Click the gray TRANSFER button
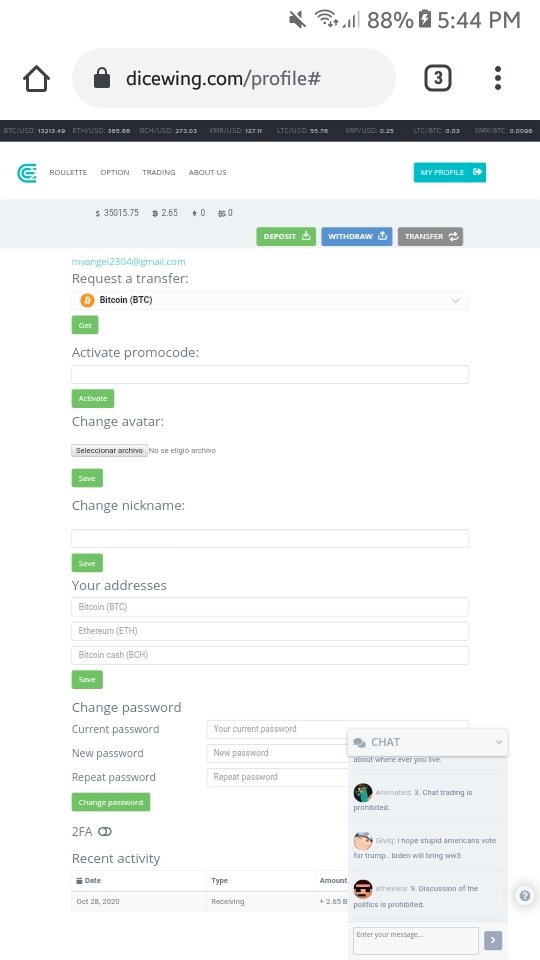This screenshot has width=540, height=960. [430, 236]
